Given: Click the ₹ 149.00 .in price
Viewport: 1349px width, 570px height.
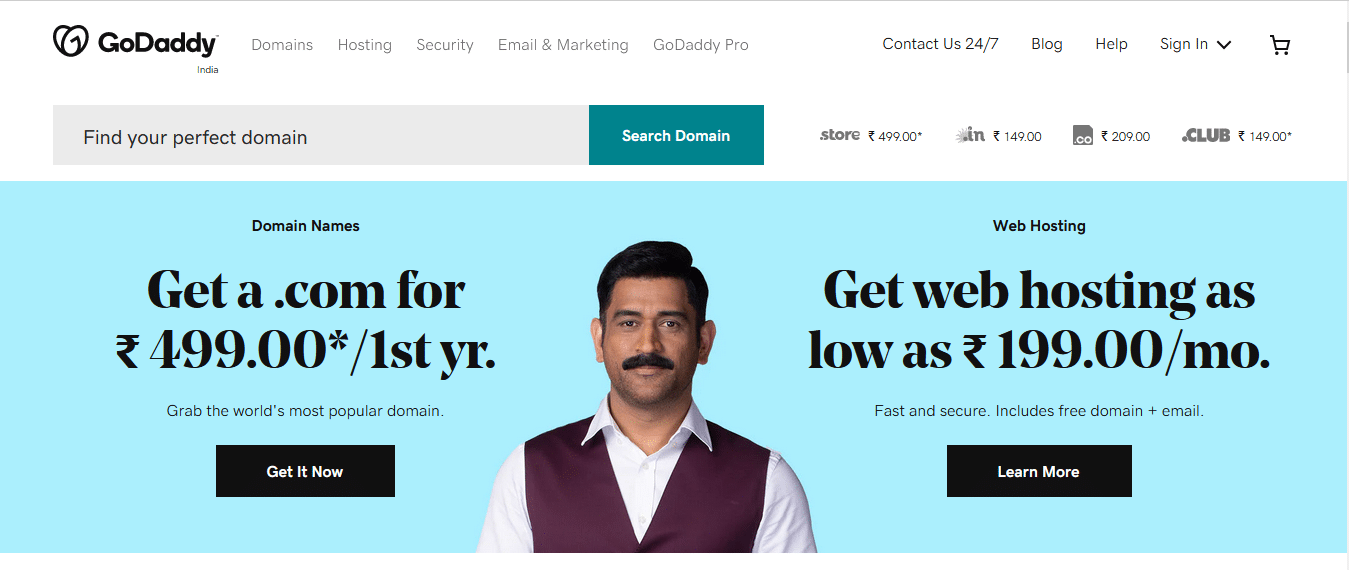Looking at the screenshot, I should click(x=1017, y=136).
